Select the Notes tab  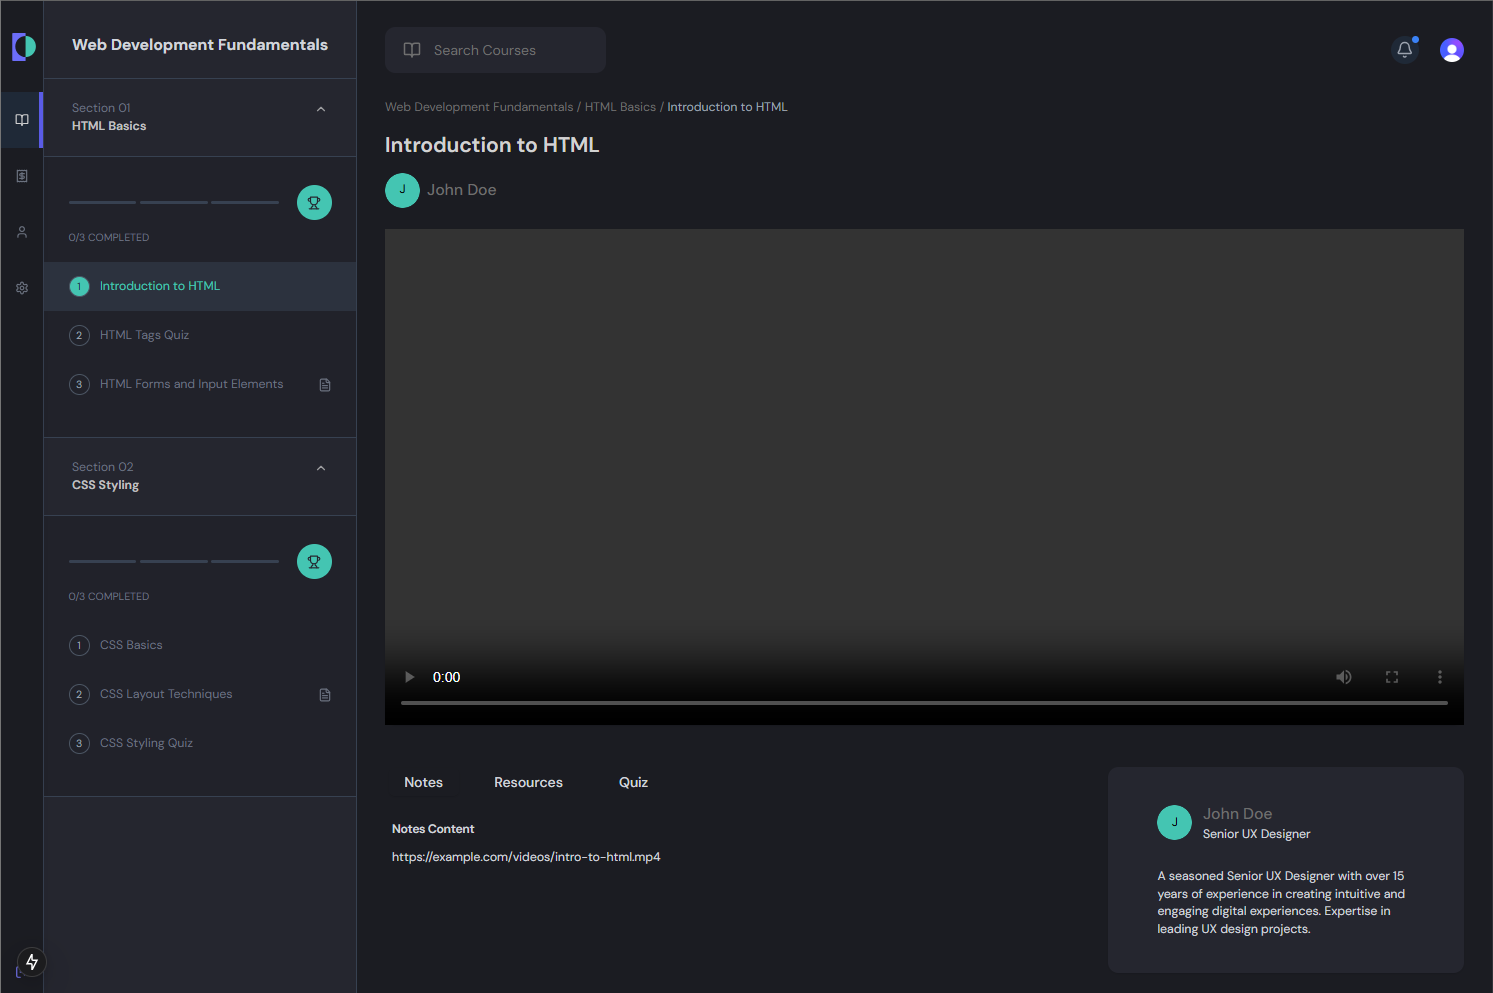pos(424,783)
